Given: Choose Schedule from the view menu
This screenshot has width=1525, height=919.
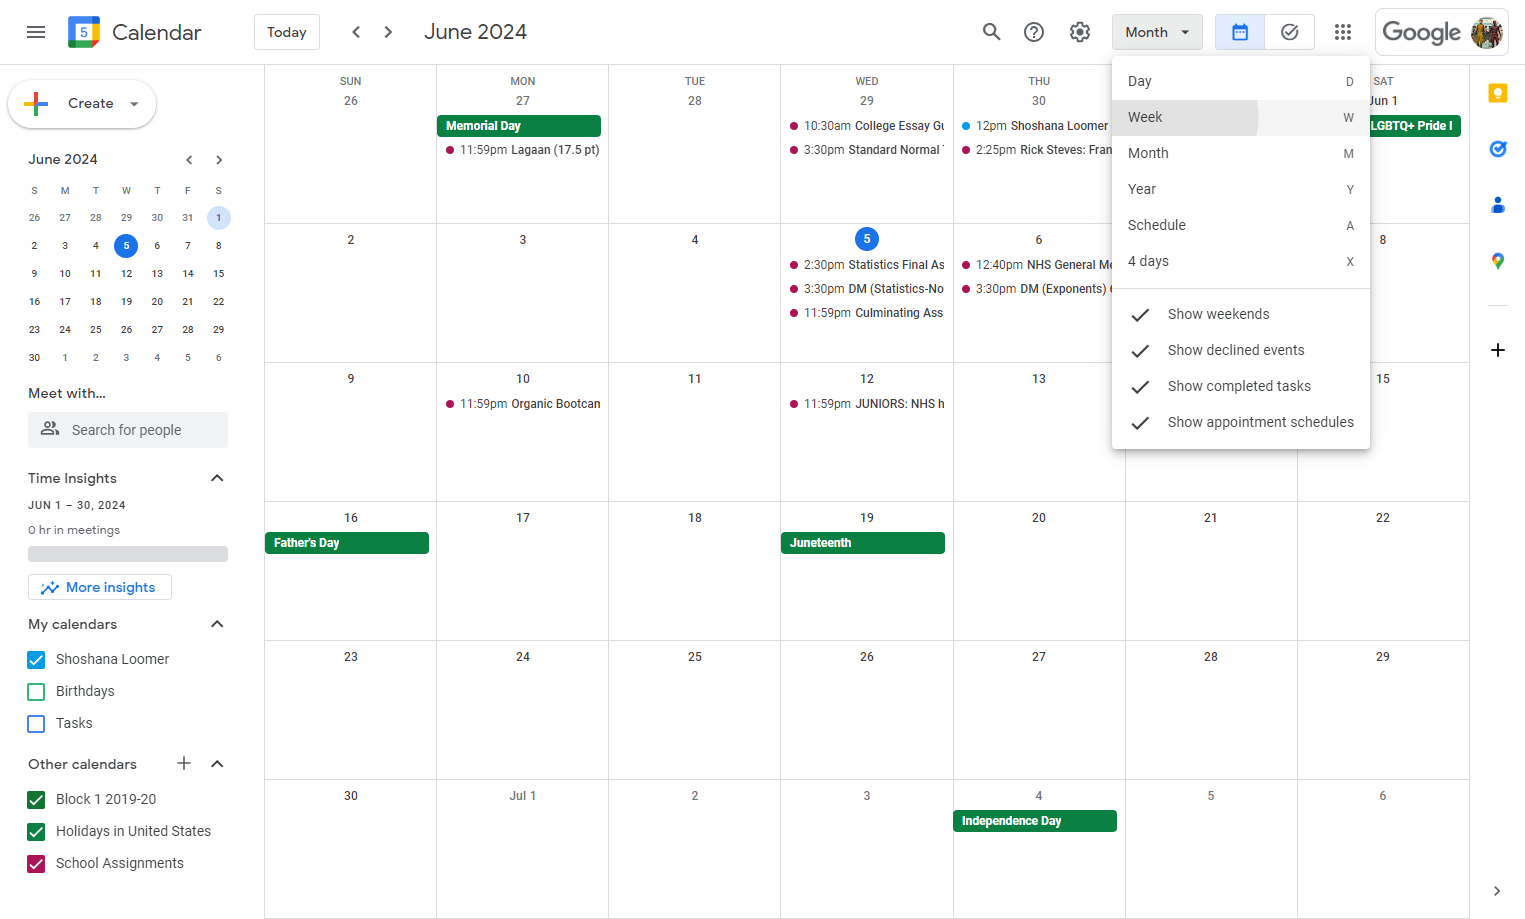Looking at the screenshot, I should [1241, 225].
